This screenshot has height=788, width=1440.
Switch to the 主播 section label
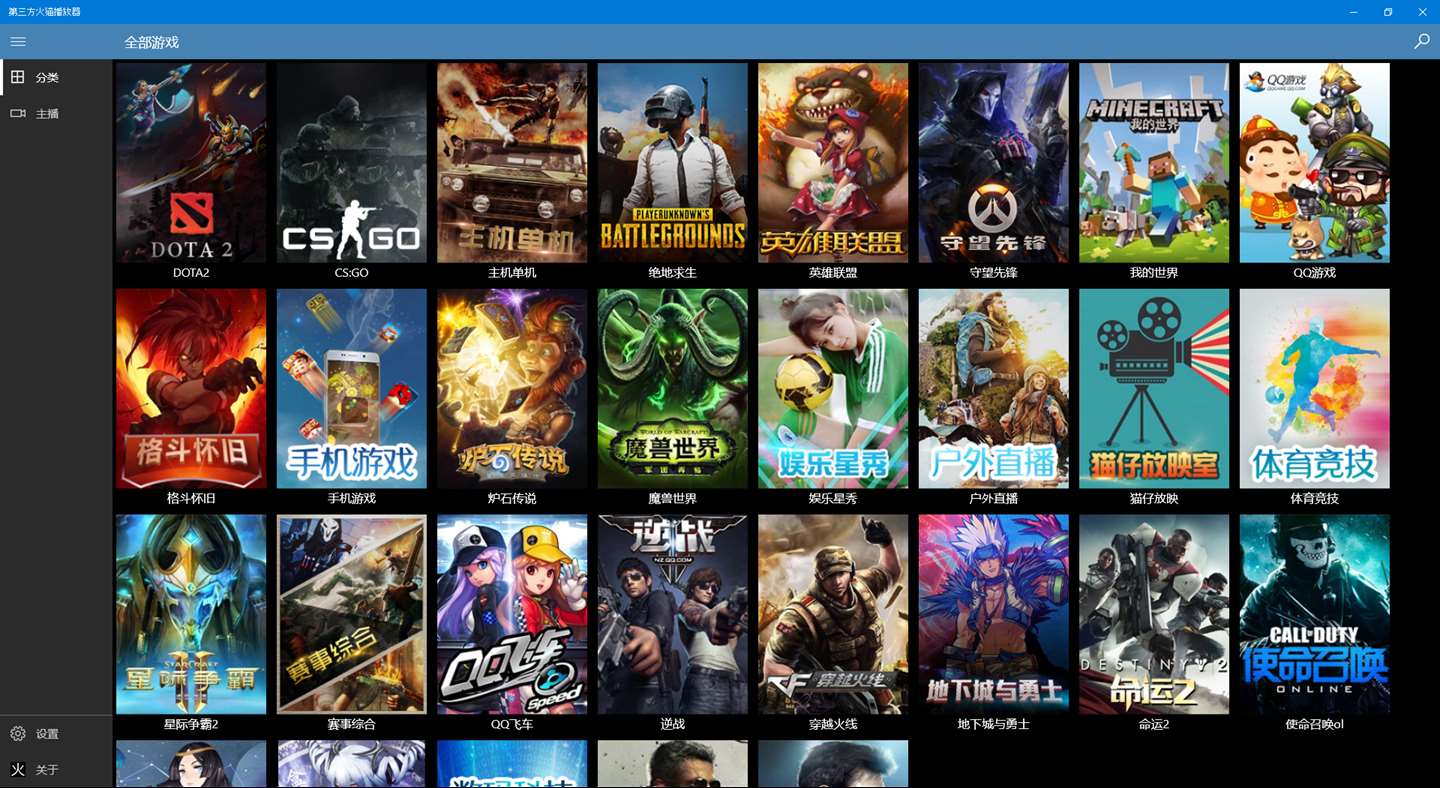click(47, 114)
